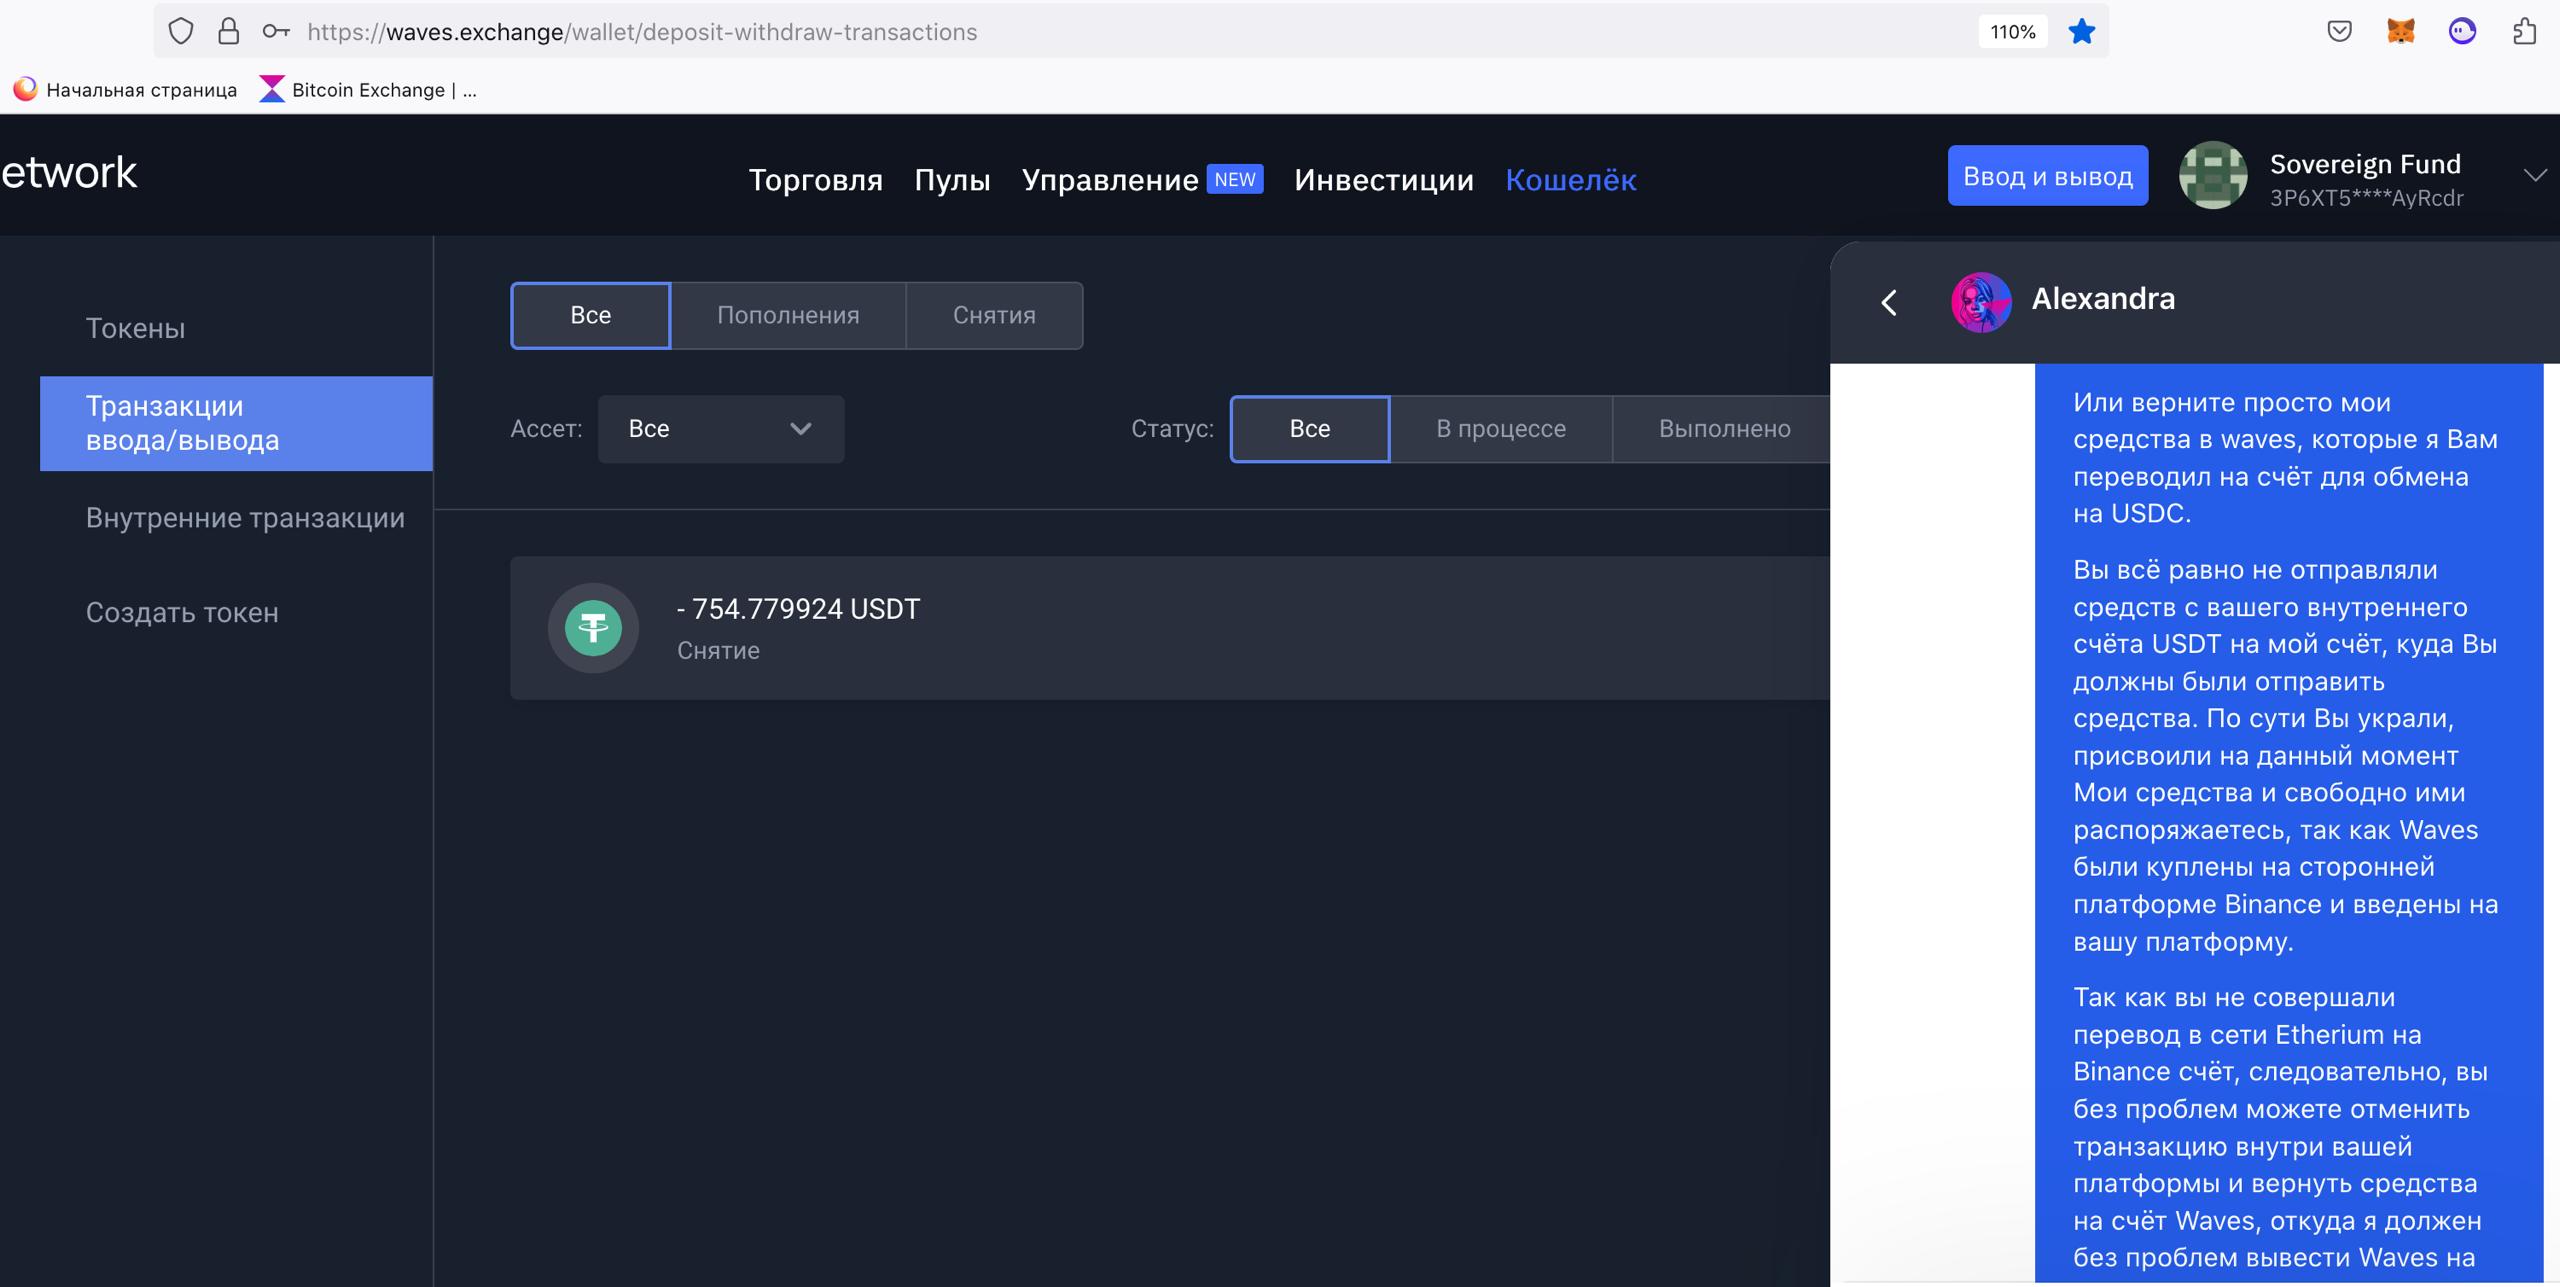Expand the Sovereign Fund account chevron

coord(2534,176)
